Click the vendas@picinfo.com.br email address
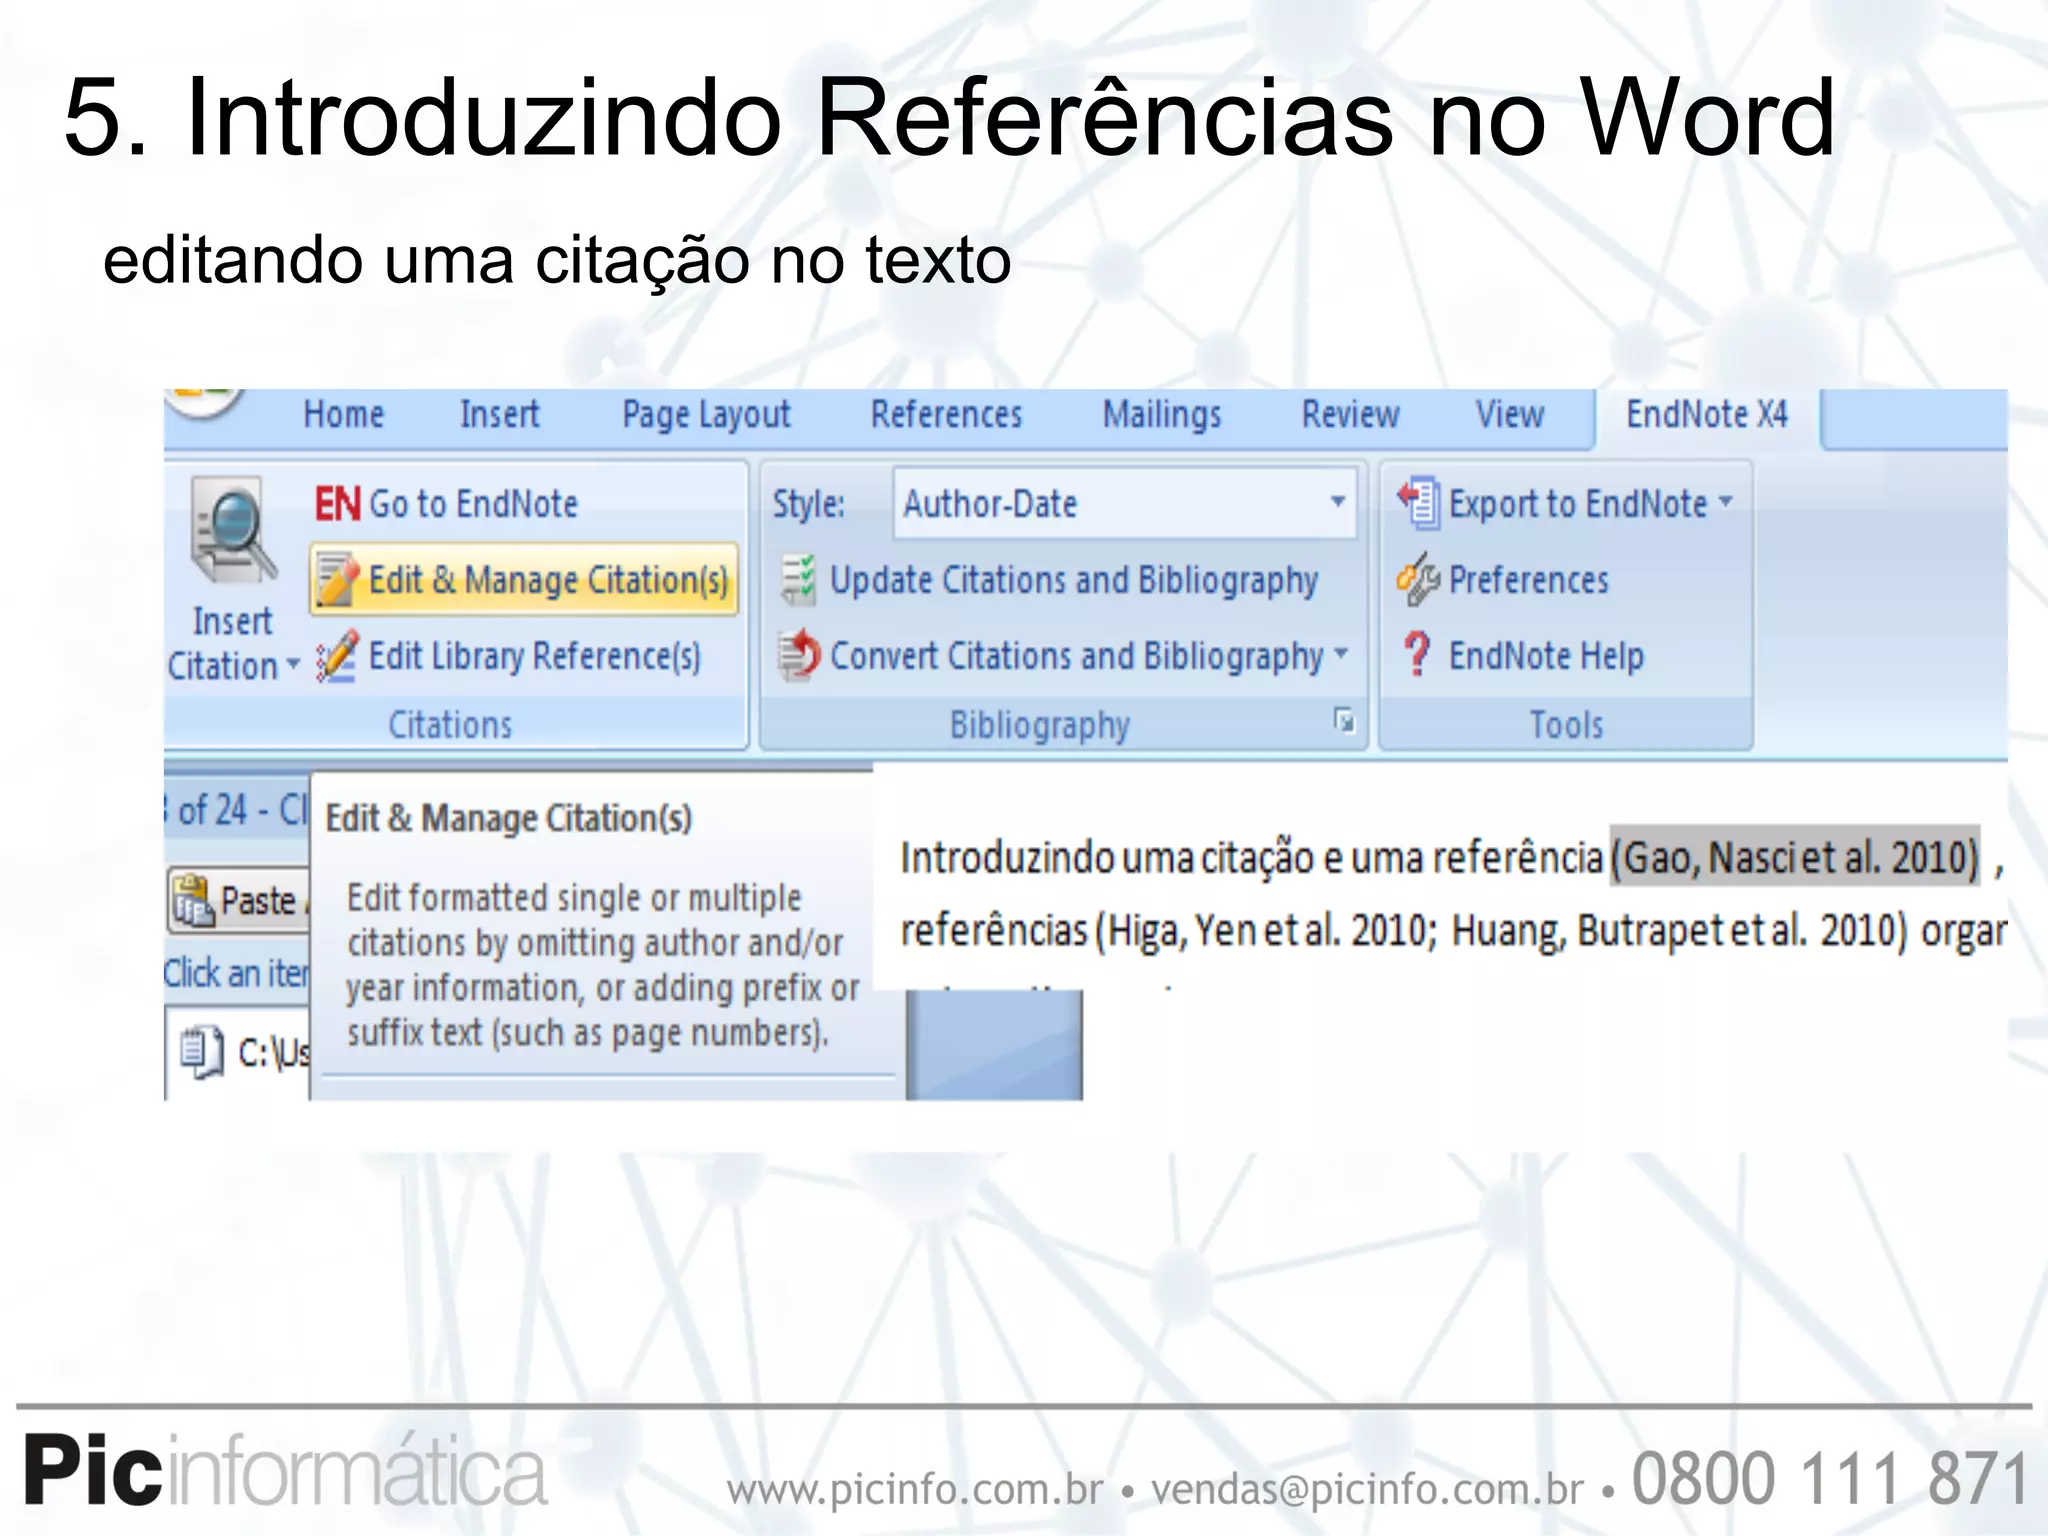2048x1536 pixels. coord(1368,1489)
